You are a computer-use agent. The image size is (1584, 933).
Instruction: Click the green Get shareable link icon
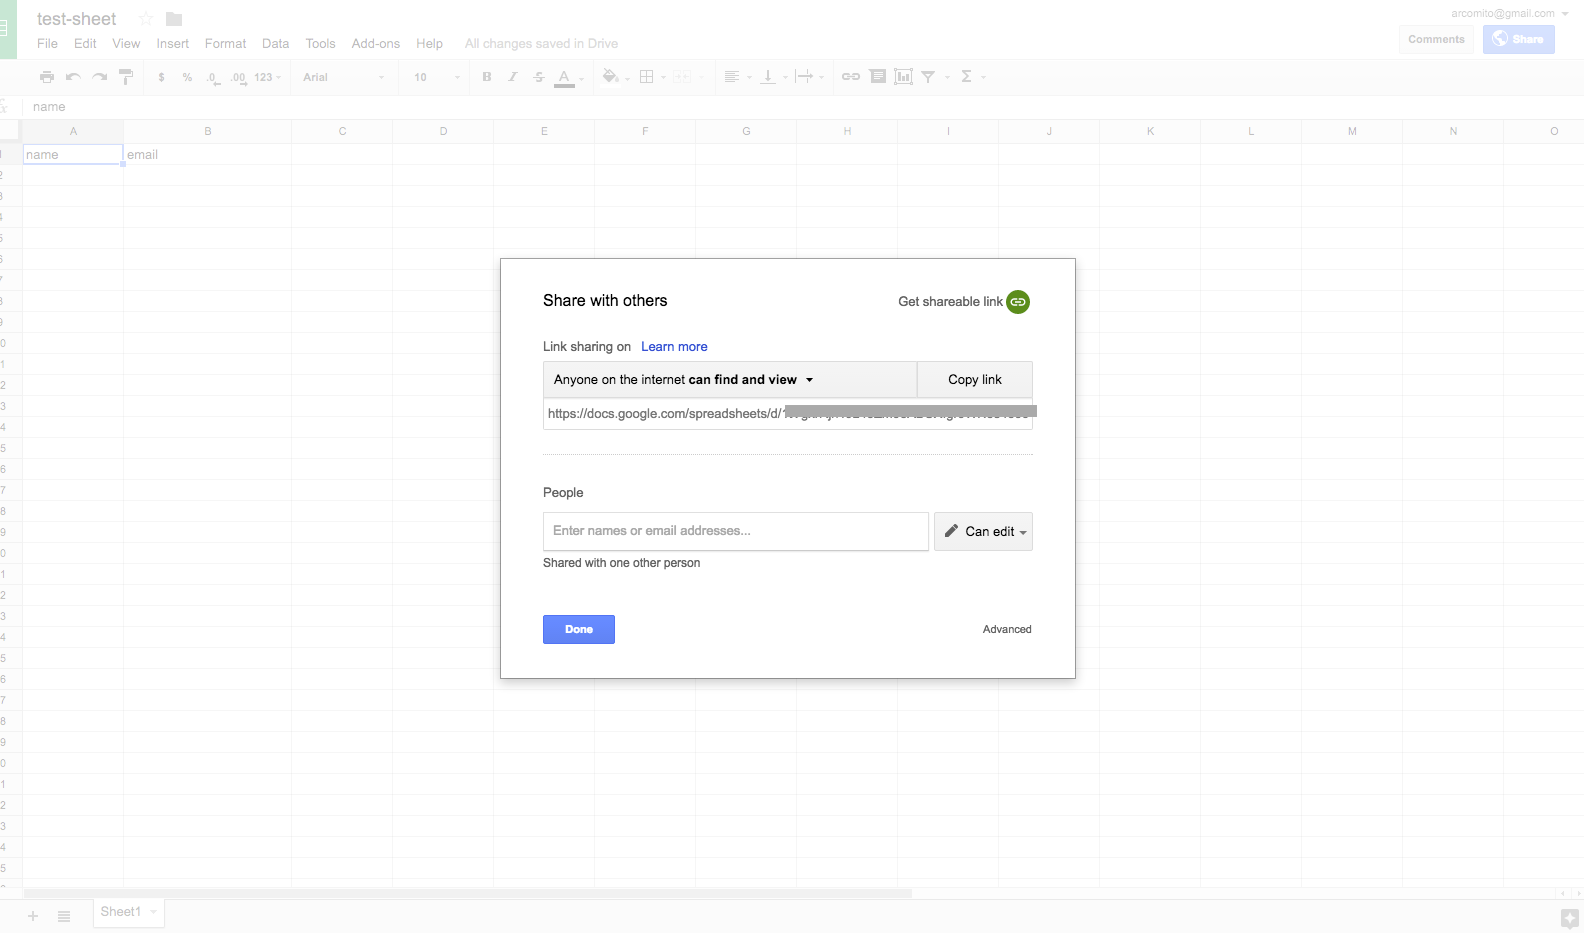coord(1018,302)
